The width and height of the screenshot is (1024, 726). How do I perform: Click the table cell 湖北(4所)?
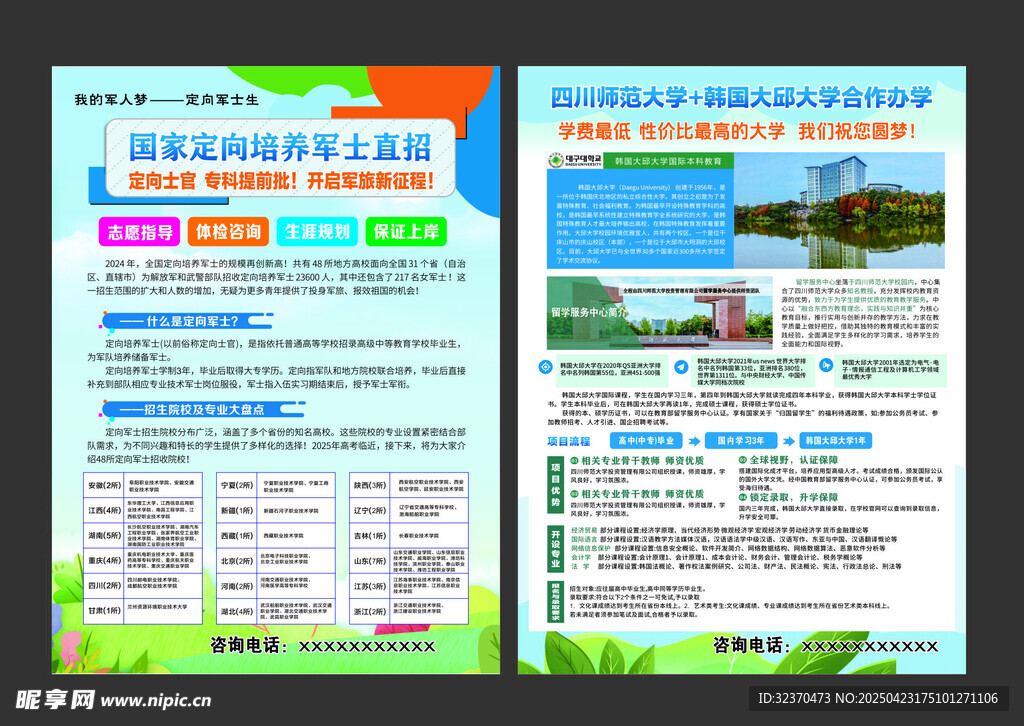click(236, 612)
